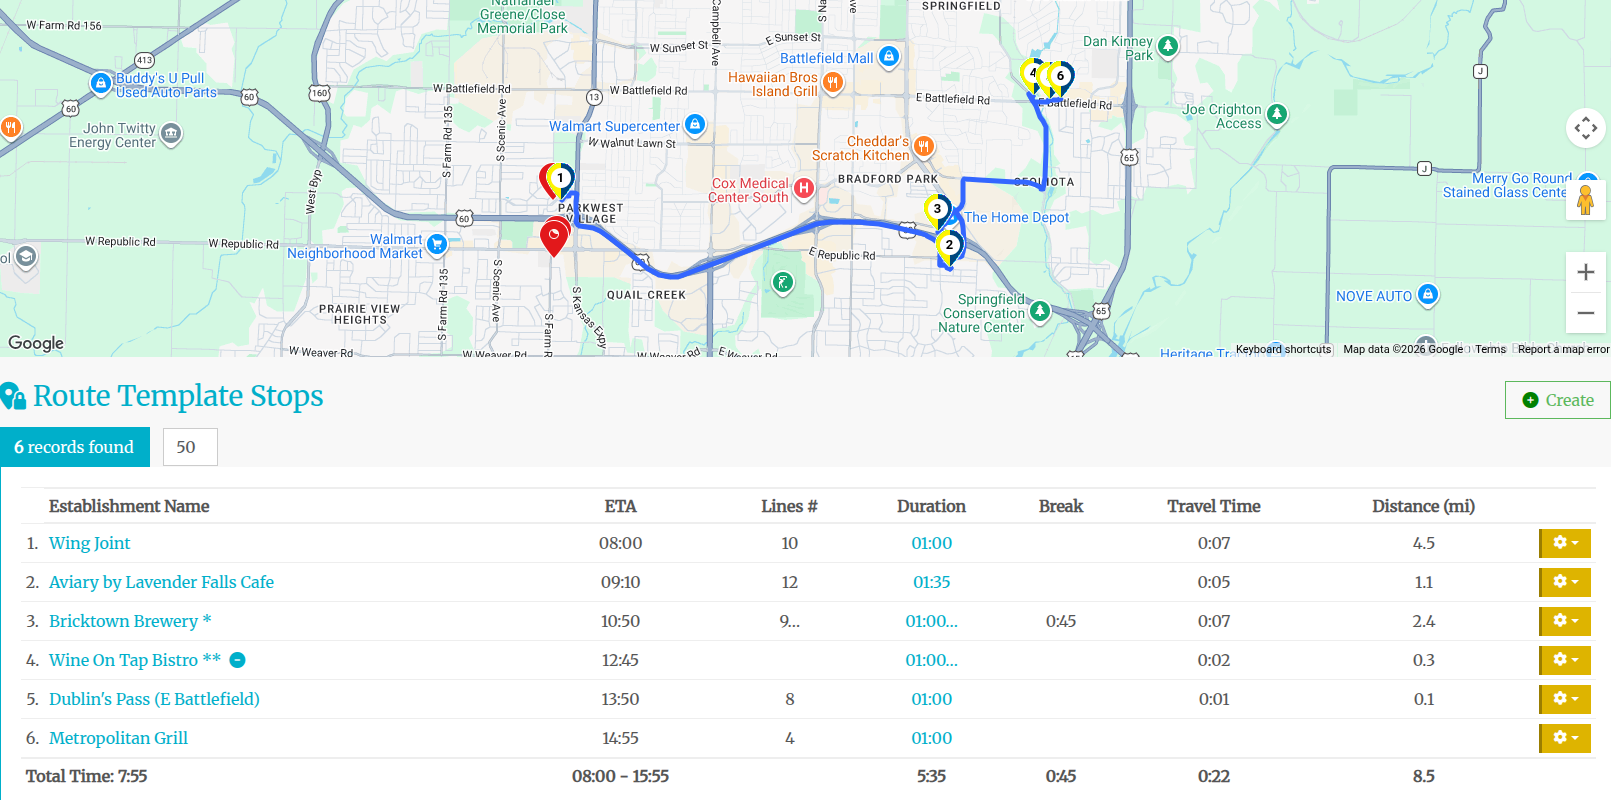Open map Keyboard shortcuts
1611x800 pixels.
(x=1283, y=349)
